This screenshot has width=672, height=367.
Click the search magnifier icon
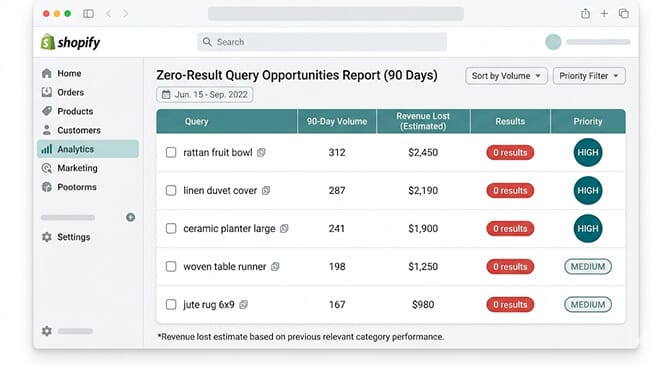(x=207, y=42)
